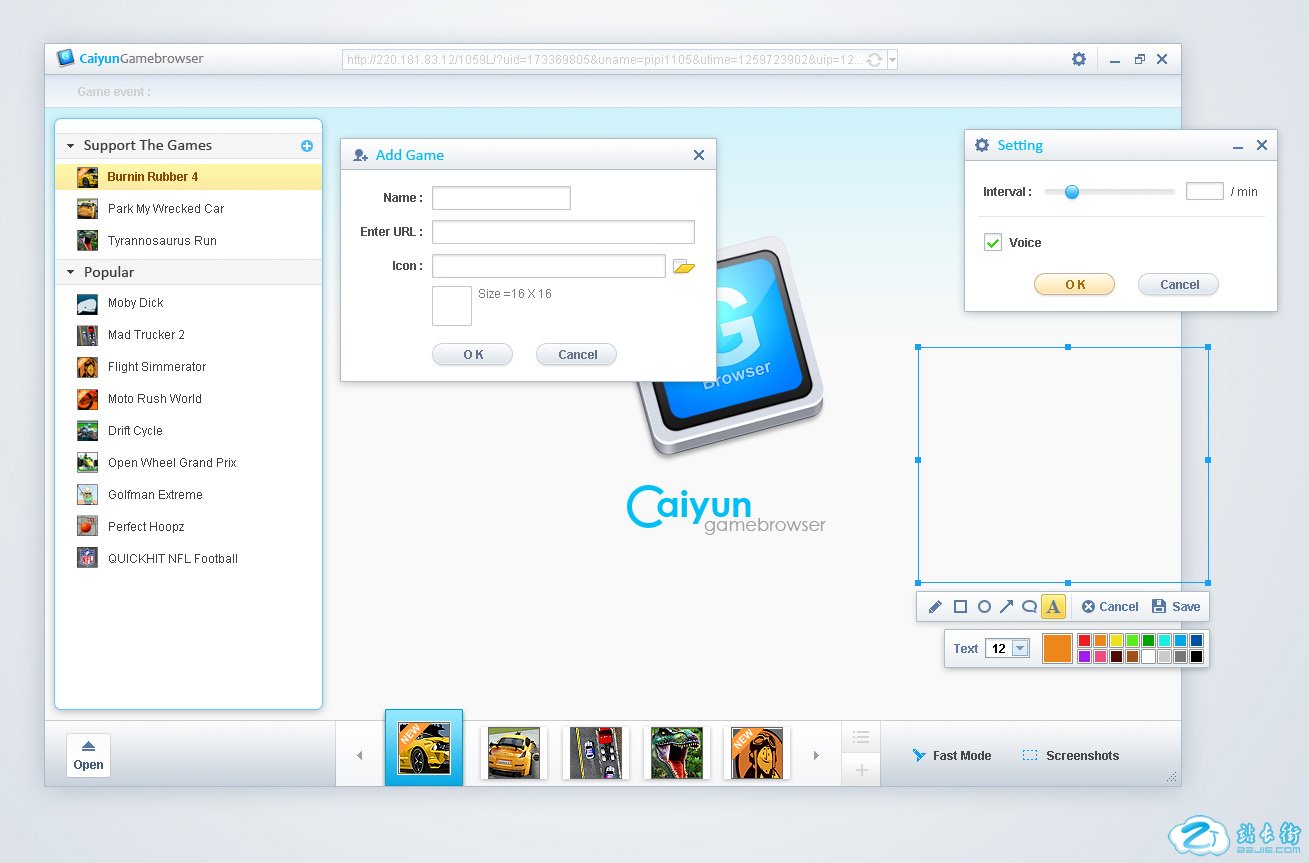Click the large orange current color swatch

point(1057,649)
